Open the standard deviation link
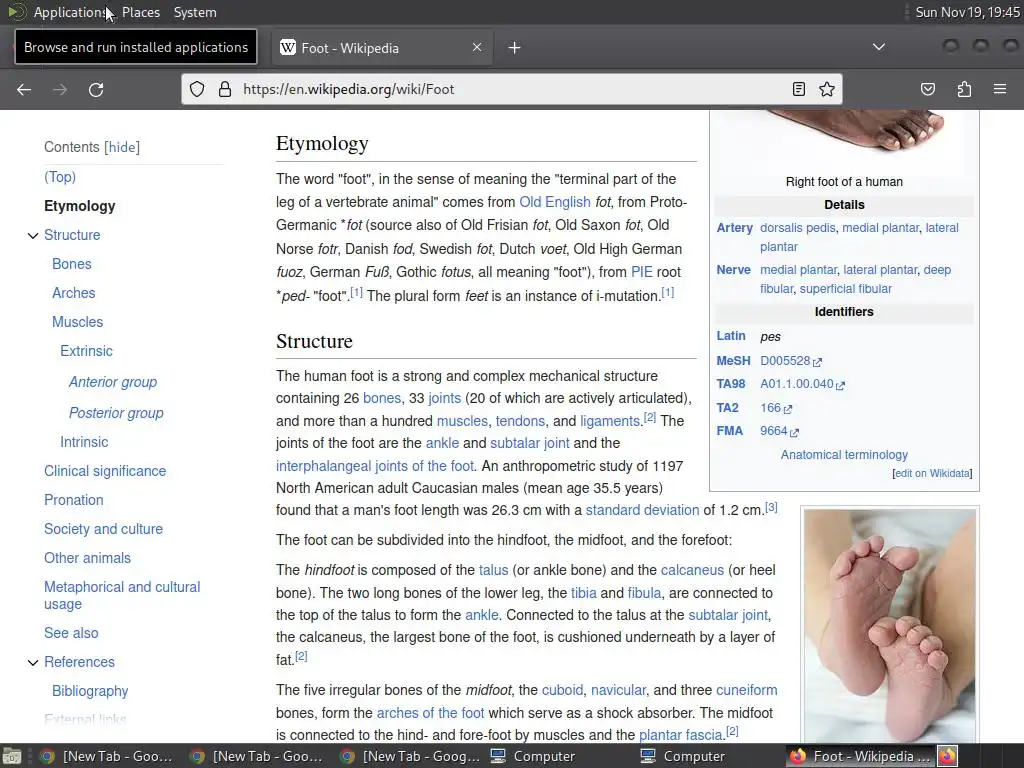1024x768 pixels. [642, 511]
